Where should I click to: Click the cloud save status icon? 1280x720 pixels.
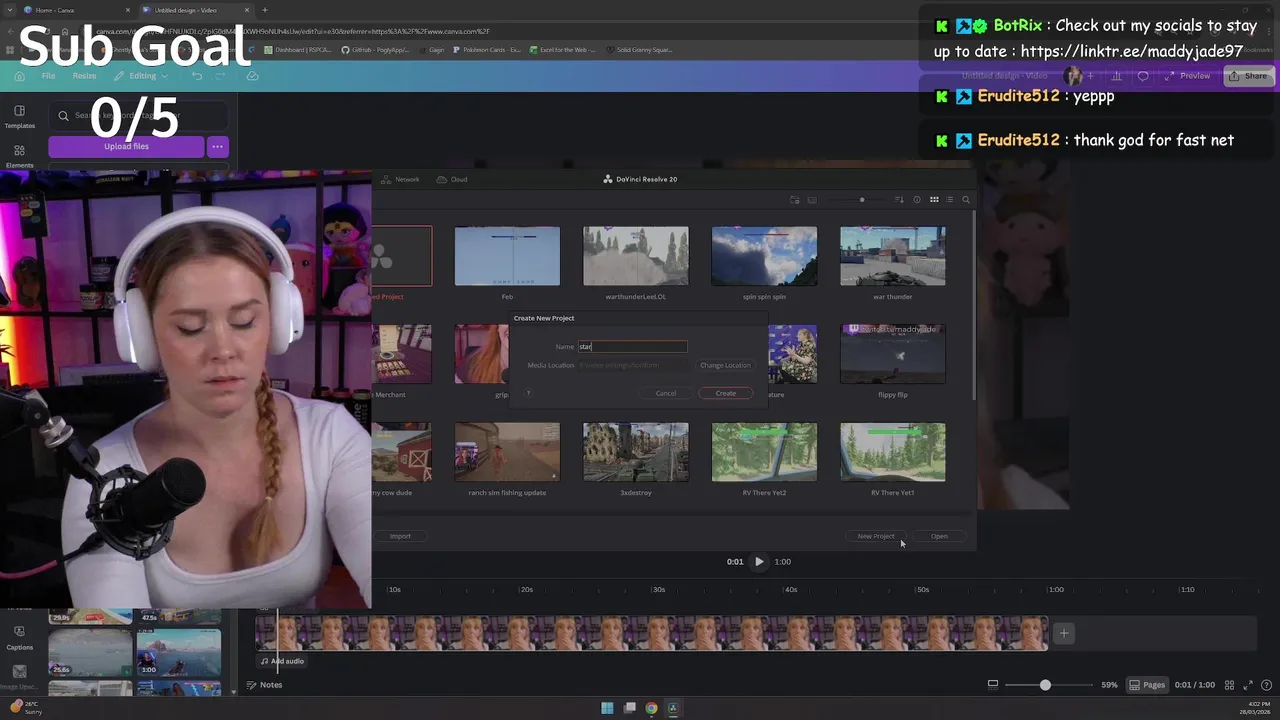[x=252, y=76]
